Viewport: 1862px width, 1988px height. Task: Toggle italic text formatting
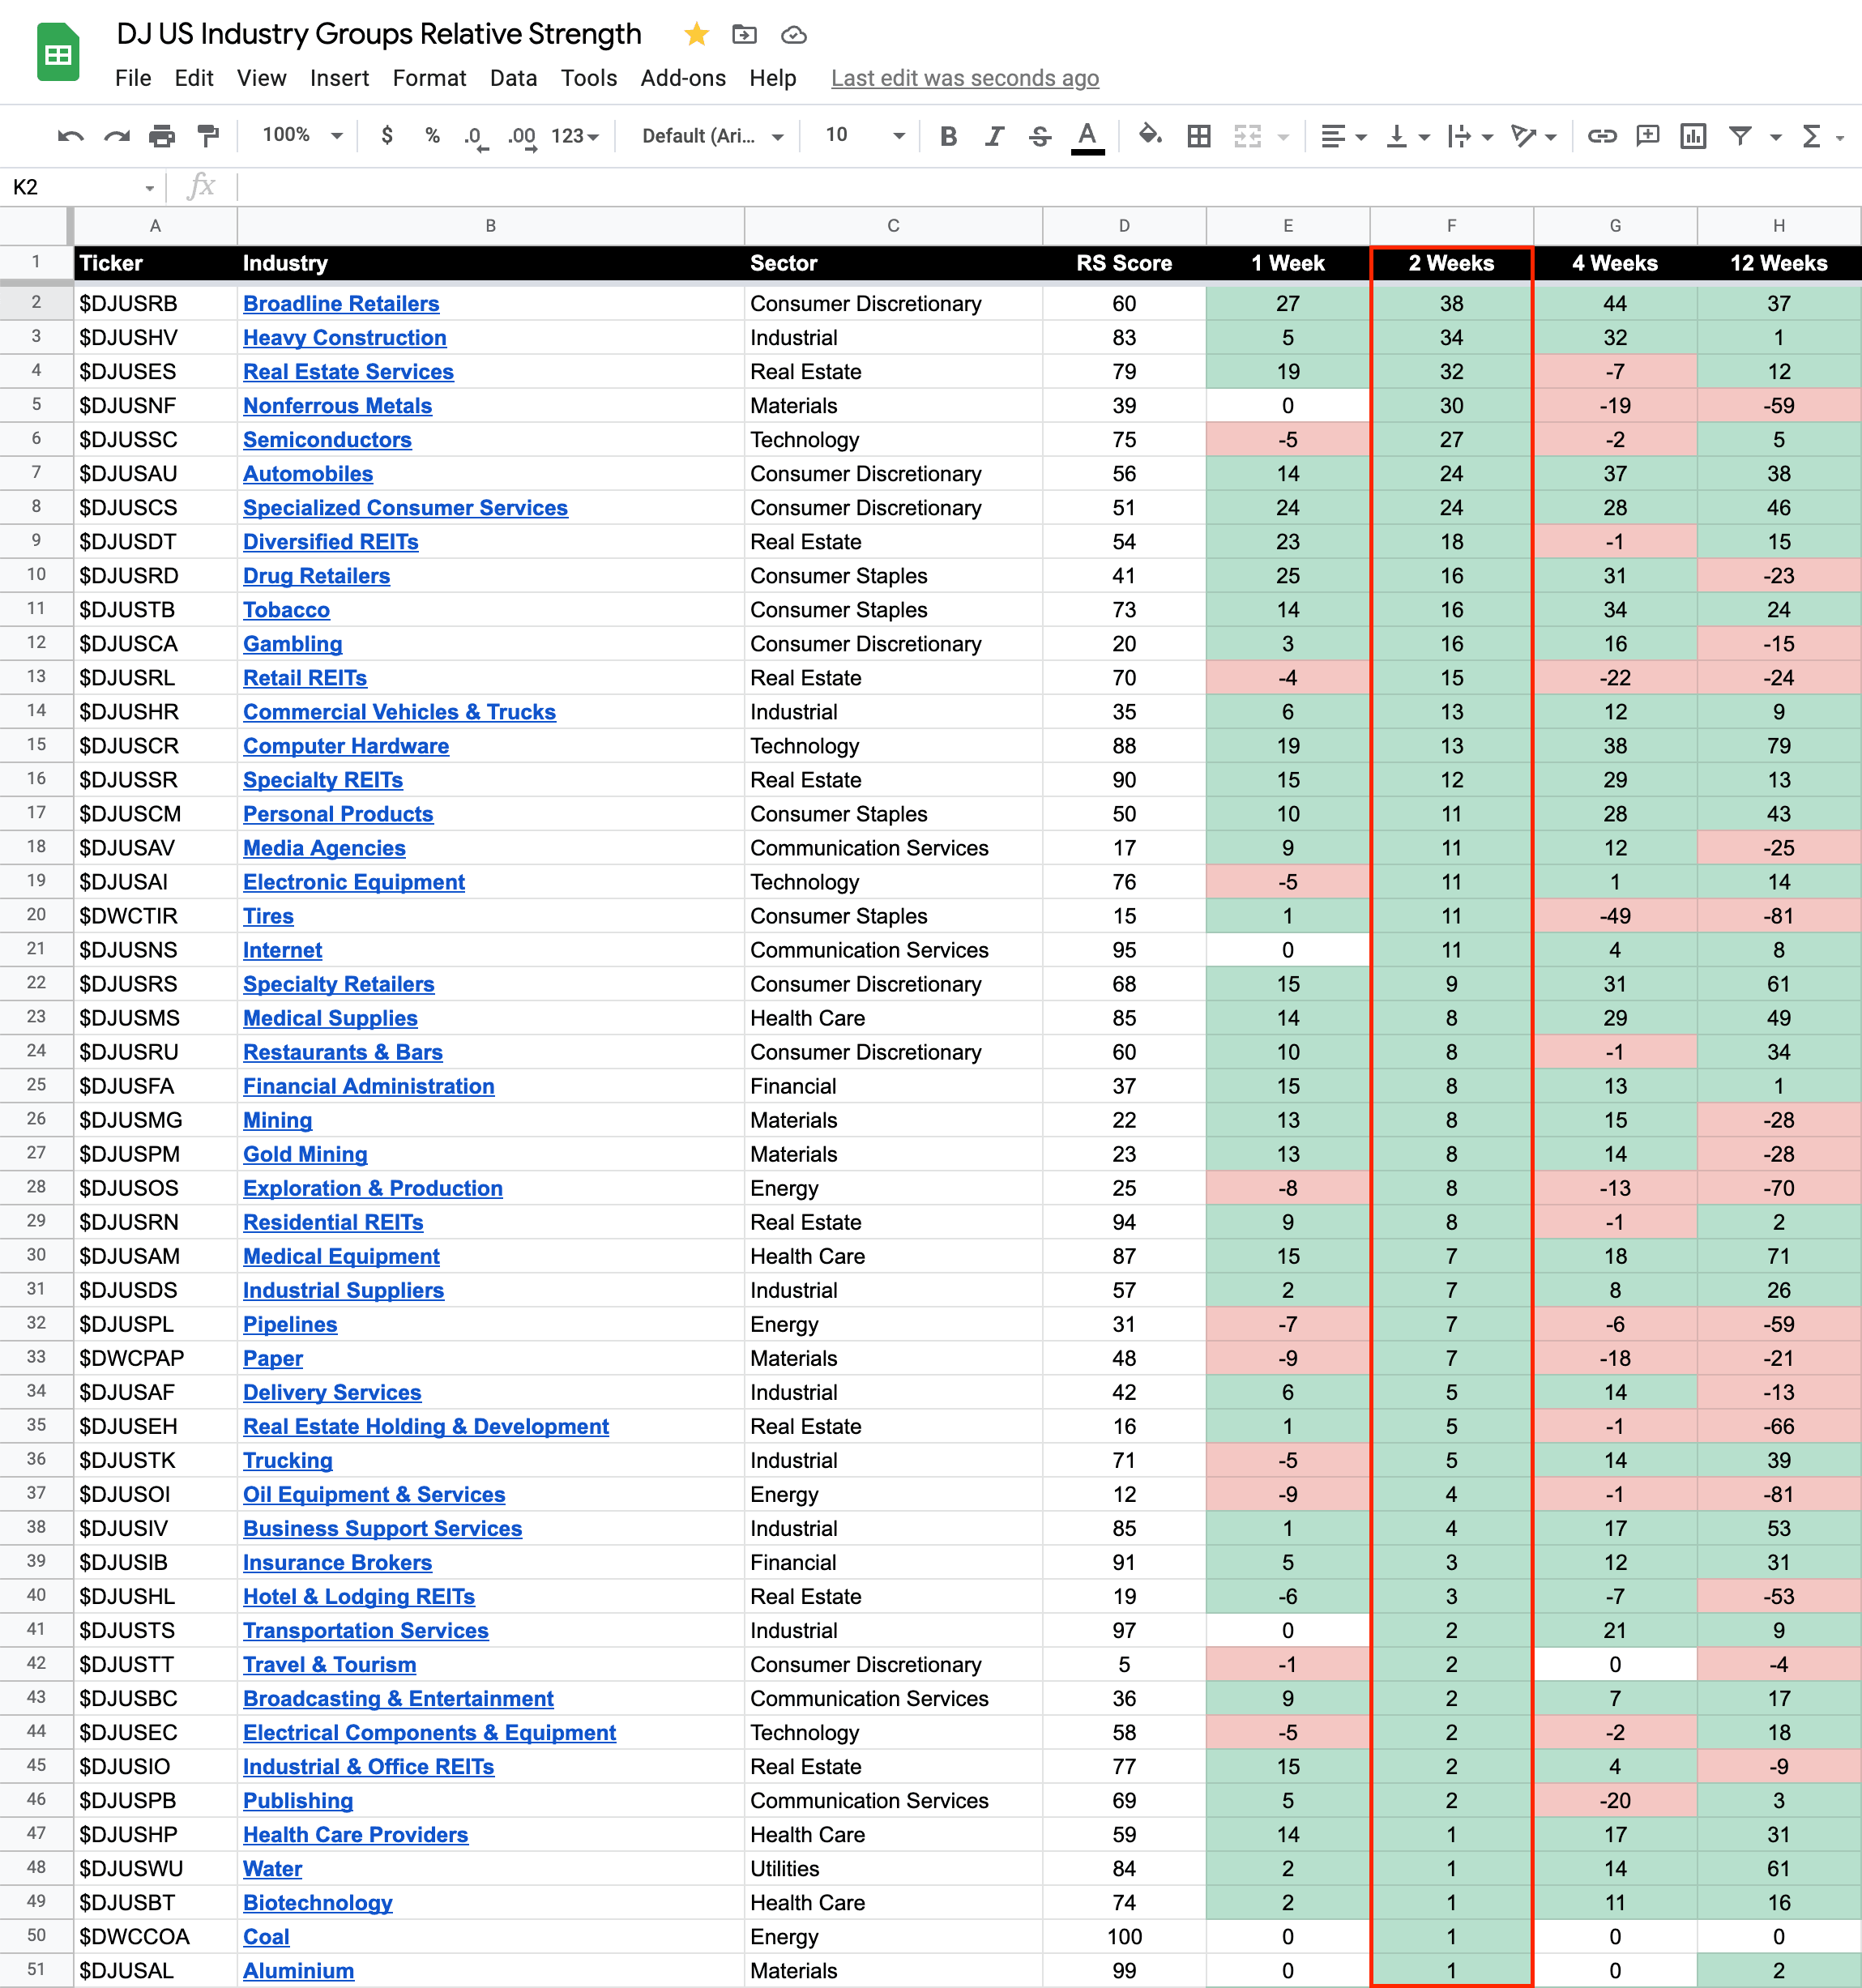coord(993,136)
